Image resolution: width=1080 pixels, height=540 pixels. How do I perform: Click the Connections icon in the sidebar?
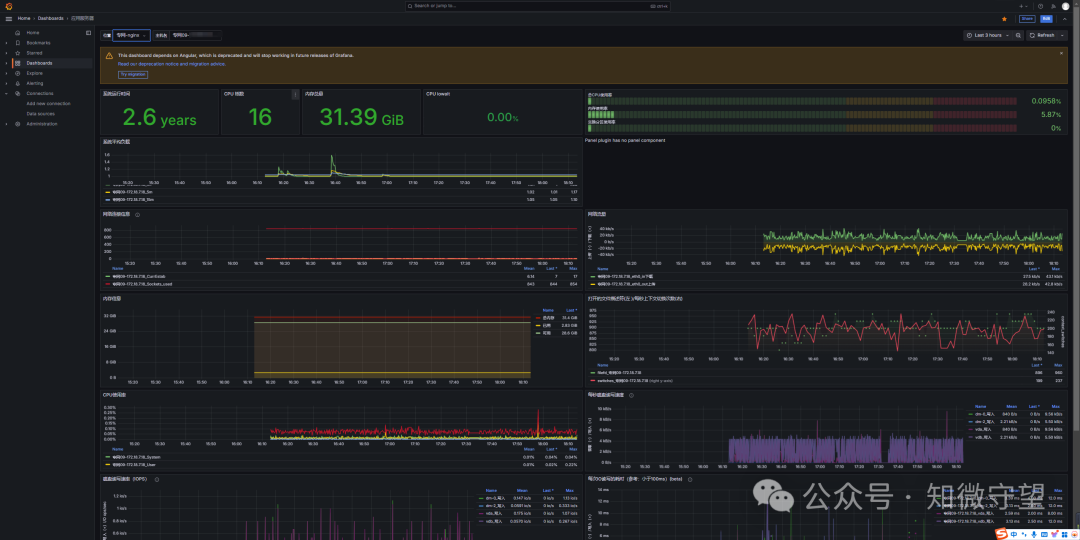pyautogui.click(x=17, y=93)
